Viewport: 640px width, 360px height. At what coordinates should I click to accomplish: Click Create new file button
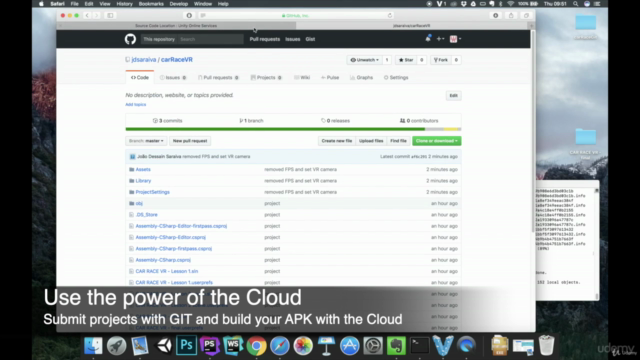pos(337,141)
